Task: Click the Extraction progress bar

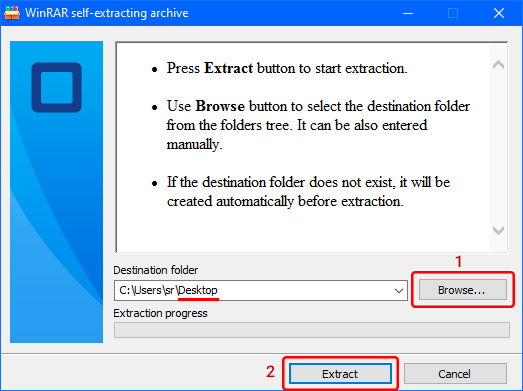Action: coord(312,330)
